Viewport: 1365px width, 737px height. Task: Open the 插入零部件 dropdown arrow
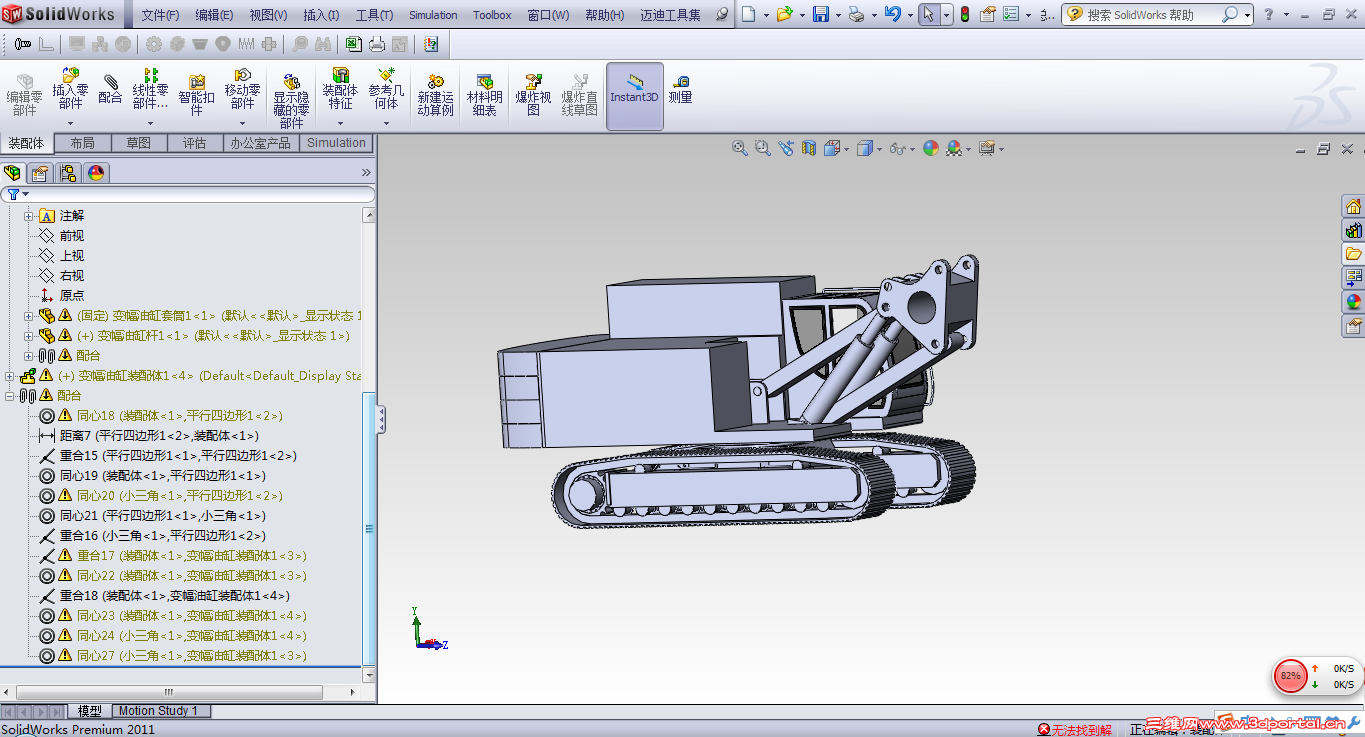pyautogui.click(x=70, y=124)
